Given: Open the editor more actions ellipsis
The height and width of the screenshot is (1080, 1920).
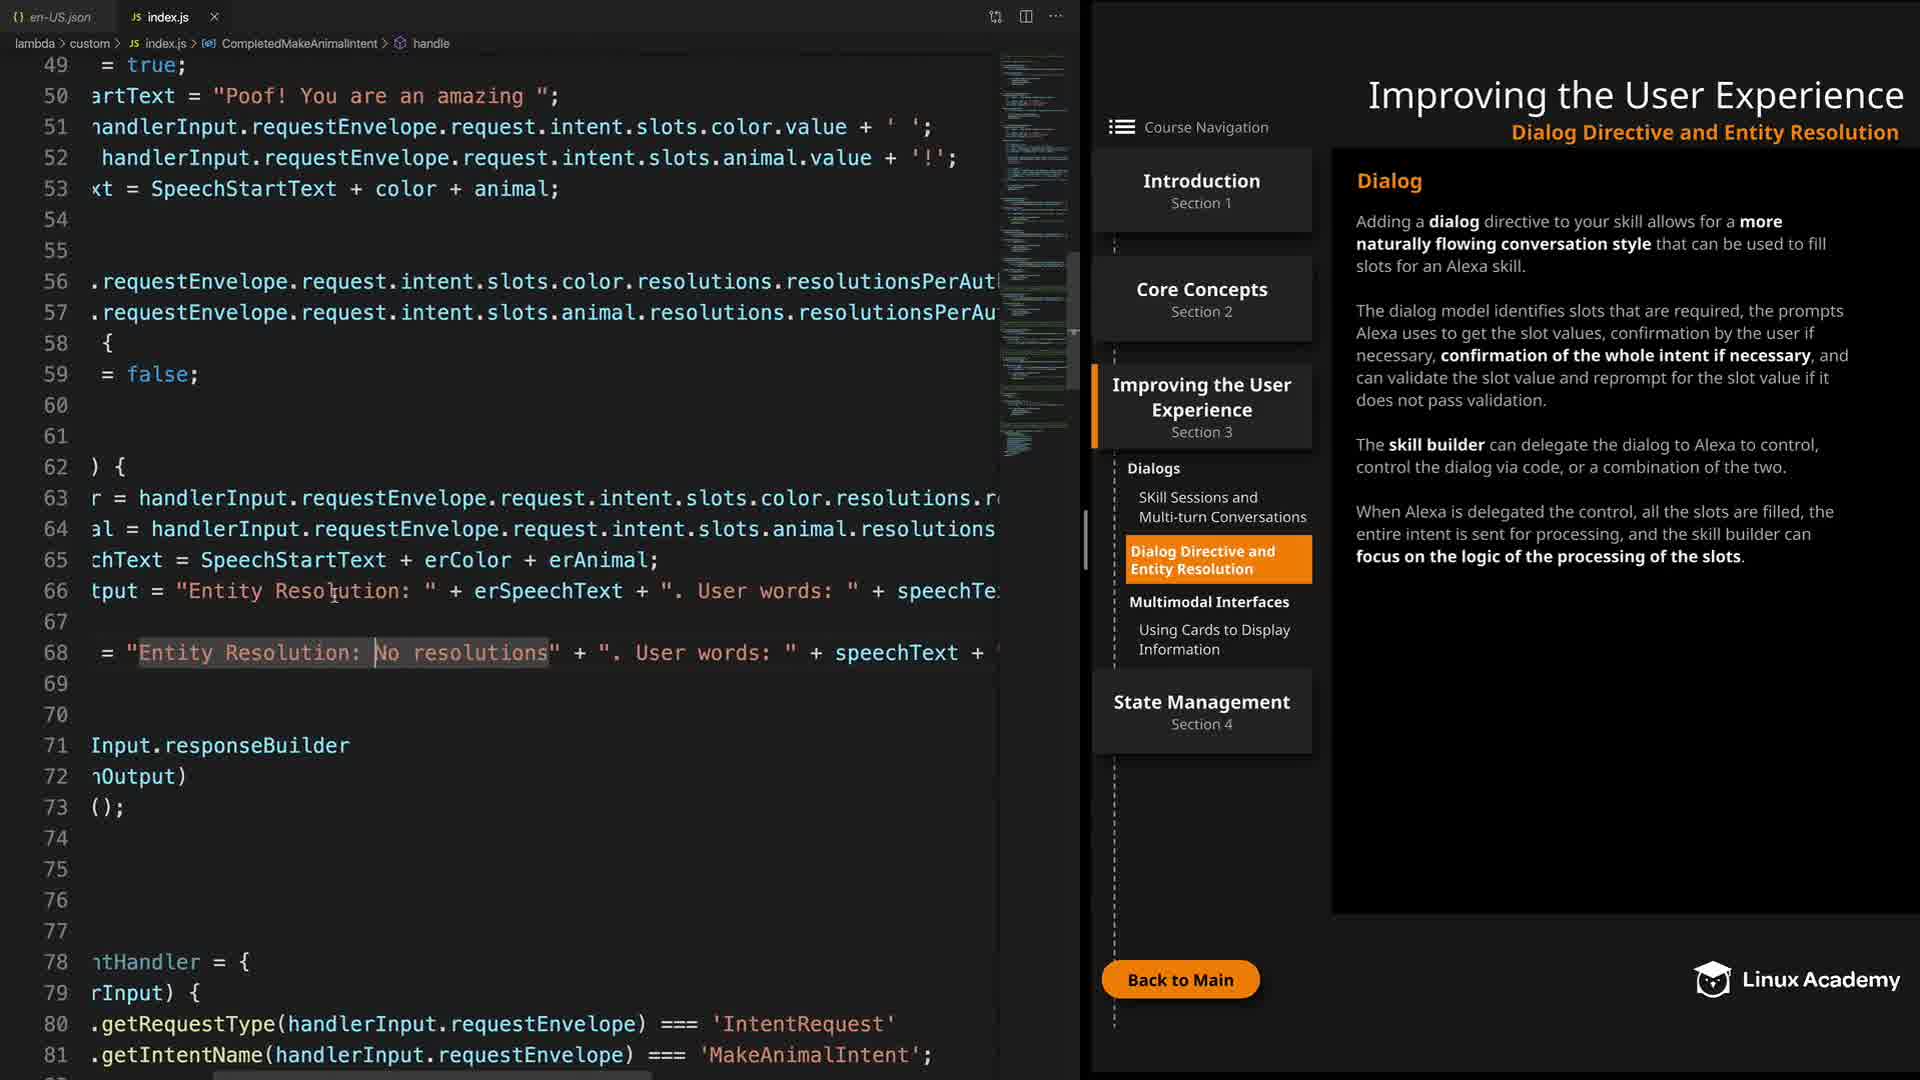Looking at the screenshot, I should (x=1056, y=17).
